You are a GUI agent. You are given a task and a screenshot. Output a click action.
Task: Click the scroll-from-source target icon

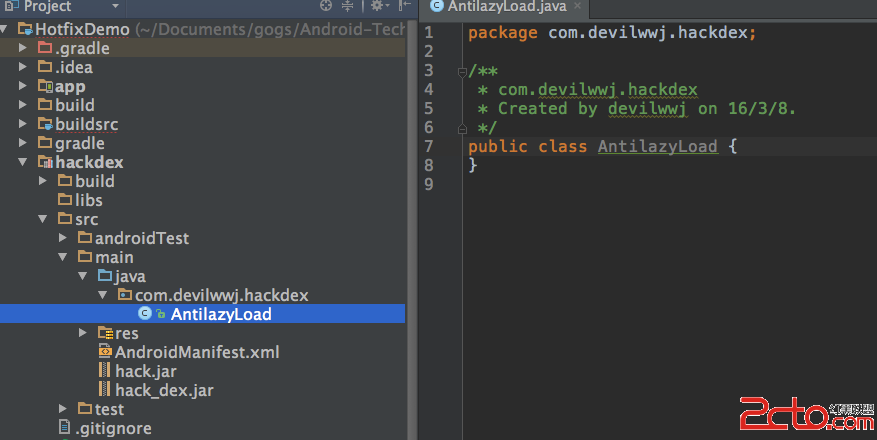click(x=326, y=6)
